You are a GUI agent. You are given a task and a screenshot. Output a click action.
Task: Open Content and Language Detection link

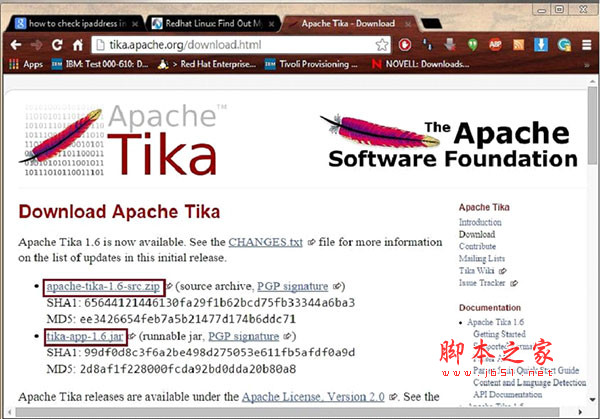point(530,382)
